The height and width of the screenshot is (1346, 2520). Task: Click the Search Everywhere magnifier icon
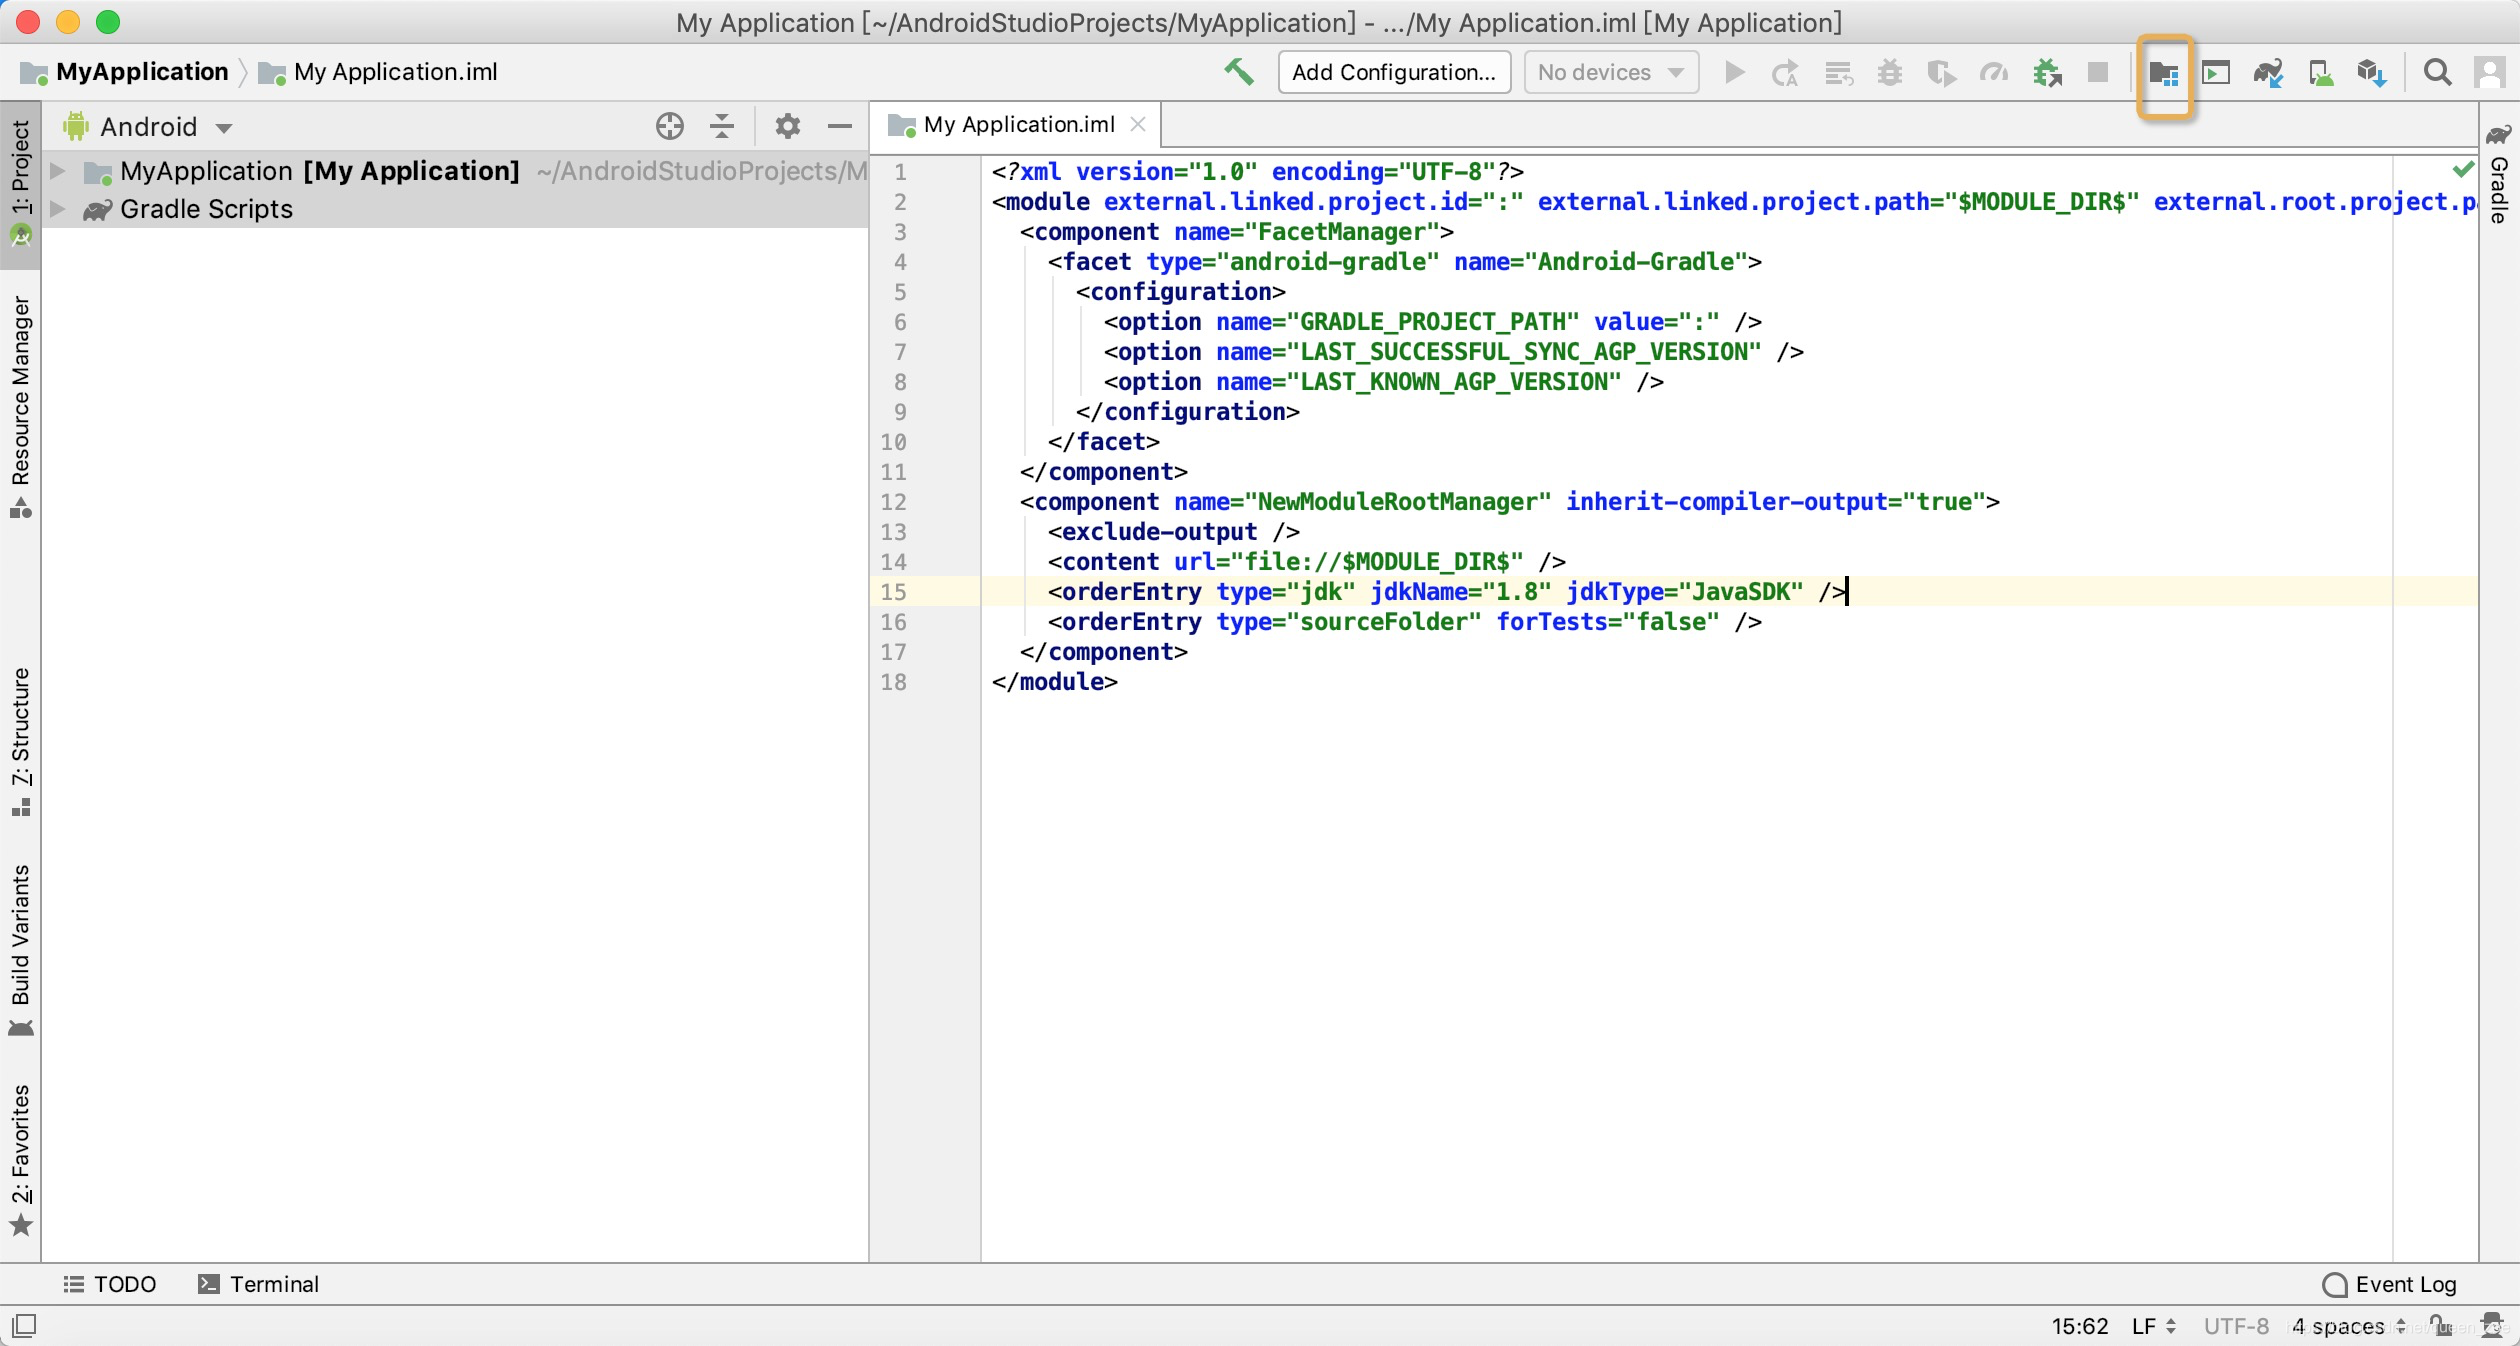click(x=2437, y=73)
